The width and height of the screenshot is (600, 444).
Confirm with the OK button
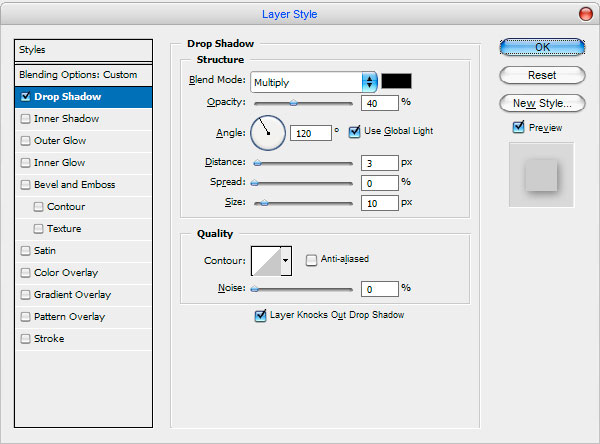click(x=542, y=47)
